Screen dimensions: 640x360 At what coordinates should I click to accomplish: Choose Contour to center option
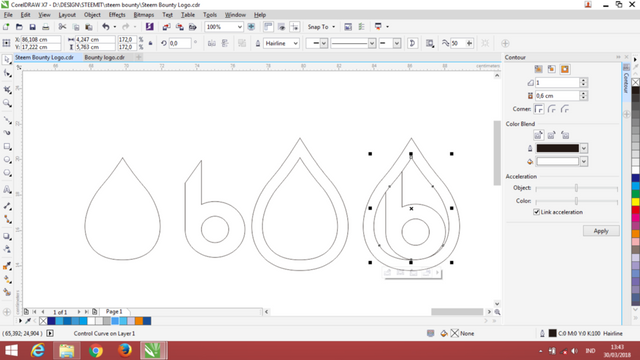pos(538,69)
